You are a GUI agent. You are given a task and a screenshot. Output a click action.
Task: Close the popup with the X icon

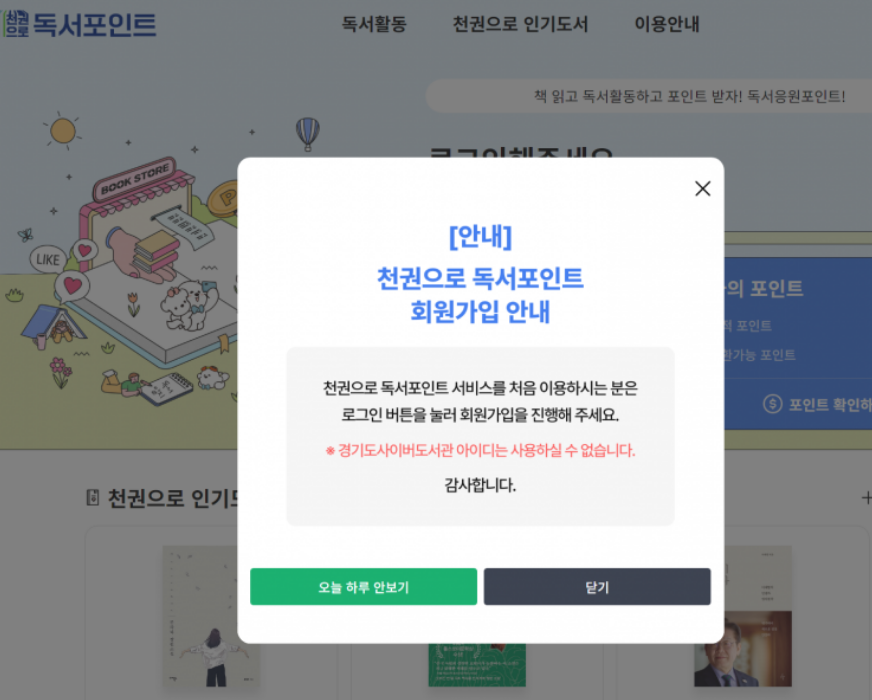point(702,188)
